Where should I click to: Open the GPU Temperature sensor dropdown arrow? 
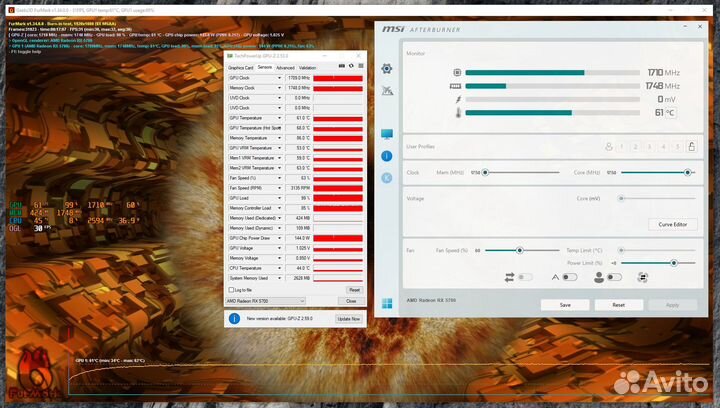279,118
